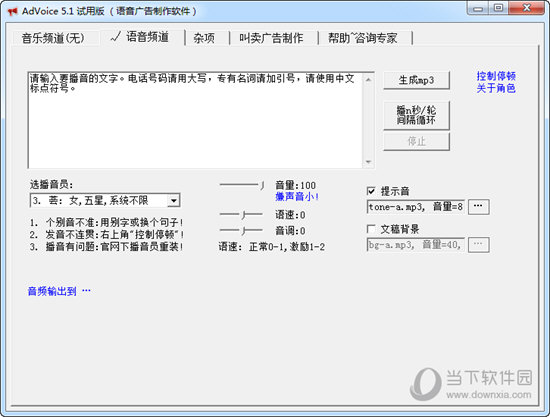Viewport: 550px width, 417px height.
Task: Click the 嫌声音小! link
Action: click(297, 197)
